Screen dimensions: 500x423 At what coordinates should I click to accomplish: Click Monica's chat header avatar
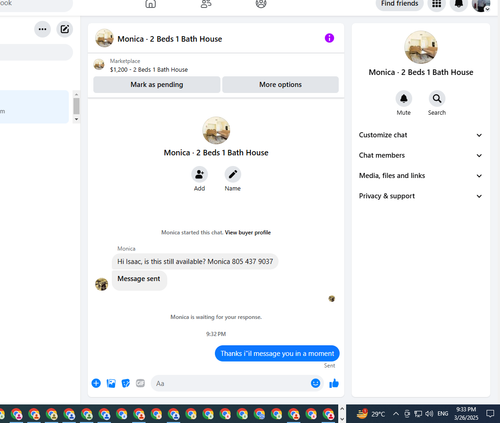pyautogui.click(x=104, y=38)
